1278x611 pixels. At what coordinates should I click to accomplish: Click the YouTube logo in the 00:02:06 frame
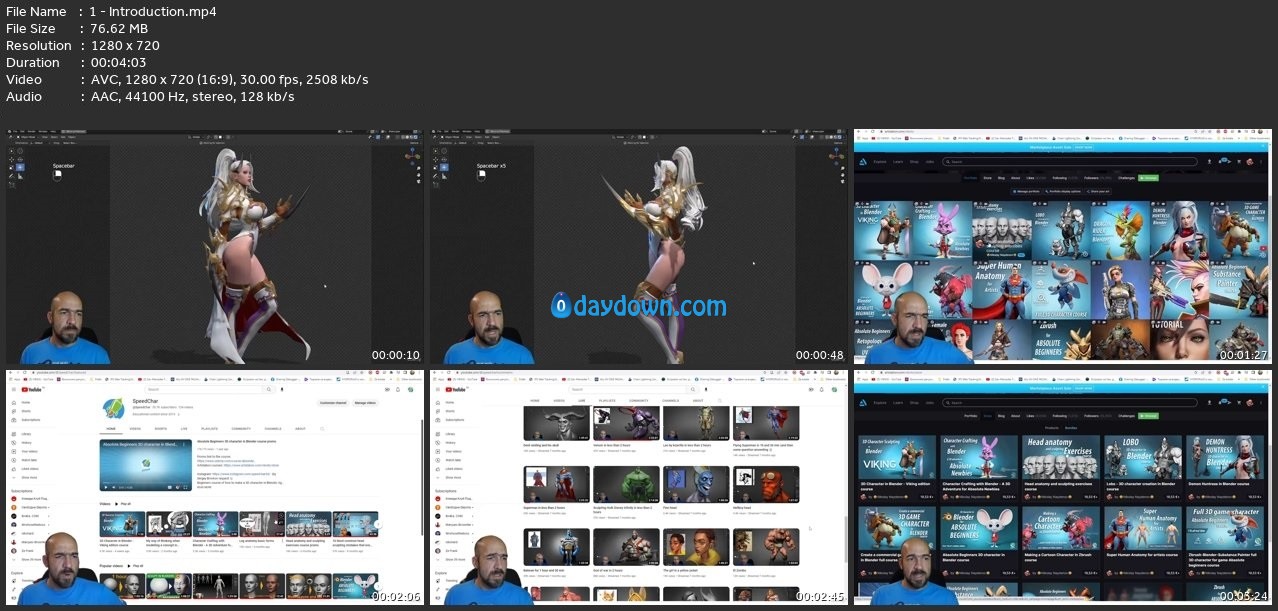31,389
